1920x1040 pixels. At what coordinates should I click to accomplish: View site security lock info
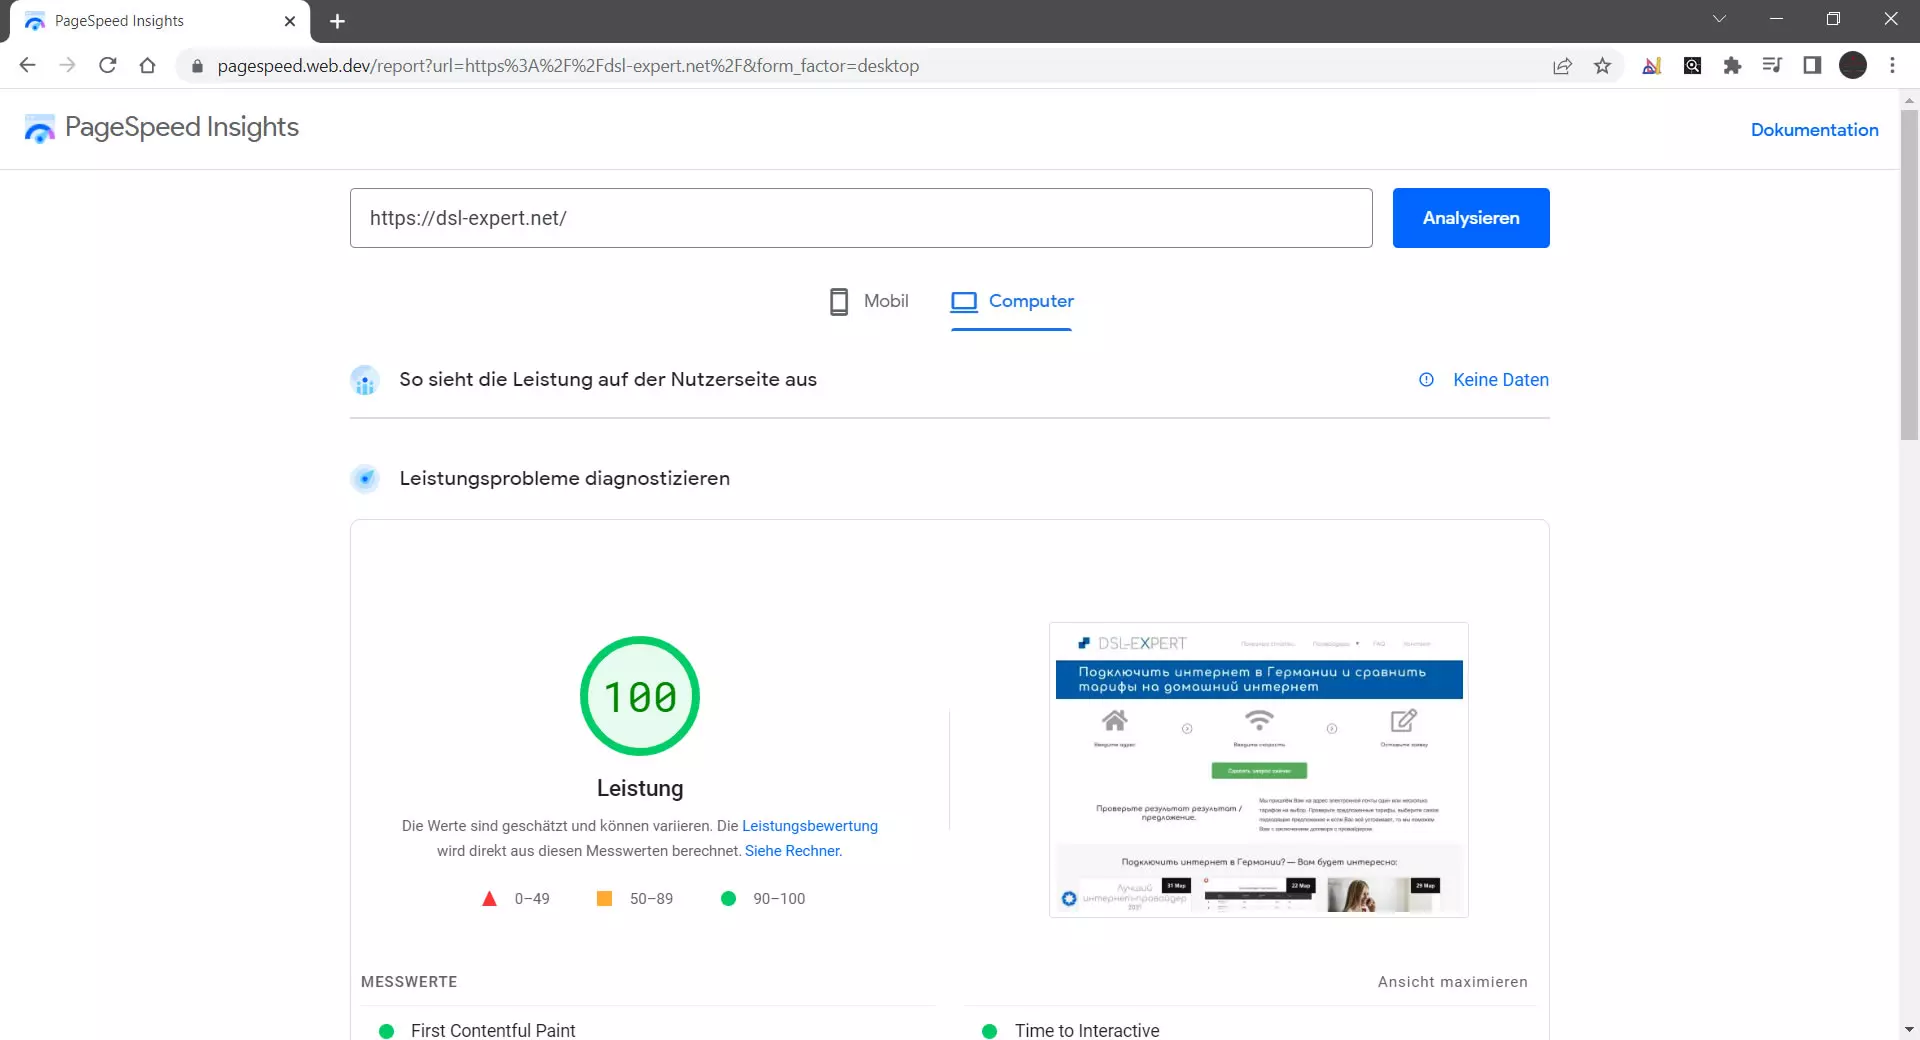pyautogui.click(x=197, y=66)
